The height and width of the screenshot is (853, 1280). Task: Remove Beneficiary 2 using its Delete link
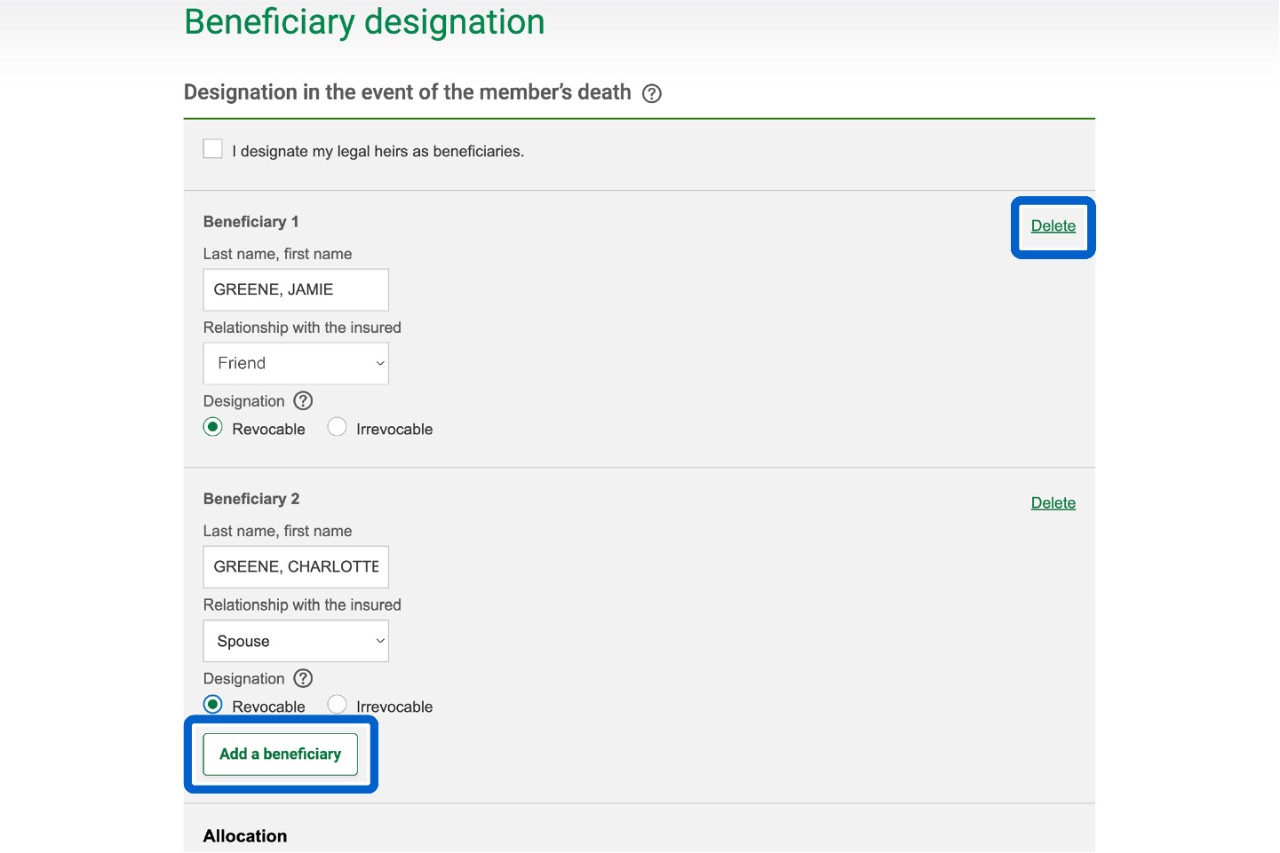1053,503
